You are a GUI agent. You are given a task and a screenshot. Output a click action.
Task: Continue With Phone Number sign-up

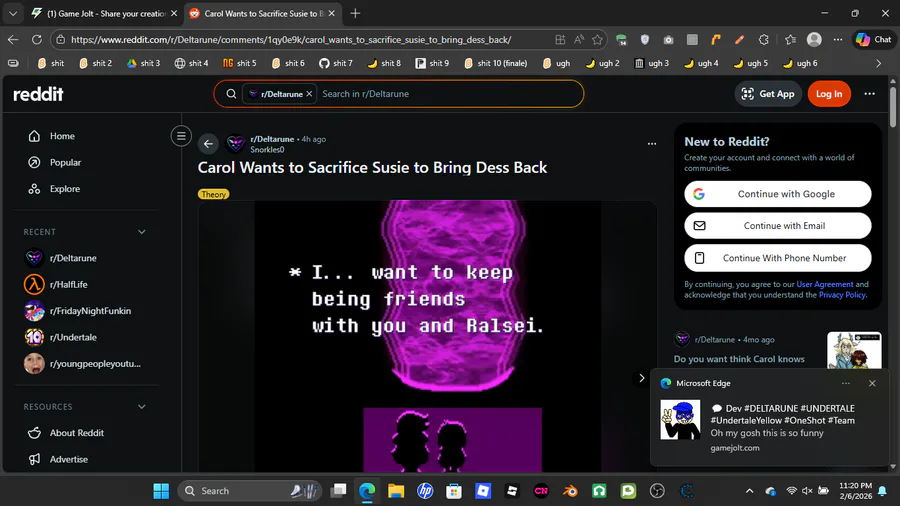click(x=777, y=258)
